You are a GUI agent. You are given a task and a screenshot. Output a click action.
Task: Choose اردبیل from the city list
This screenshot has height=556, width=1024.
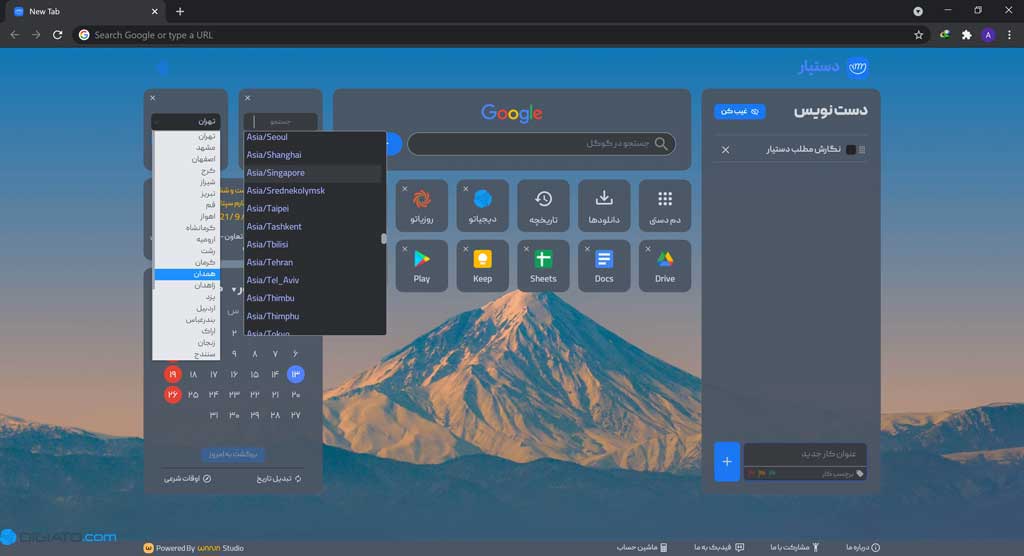click(187, 308)
